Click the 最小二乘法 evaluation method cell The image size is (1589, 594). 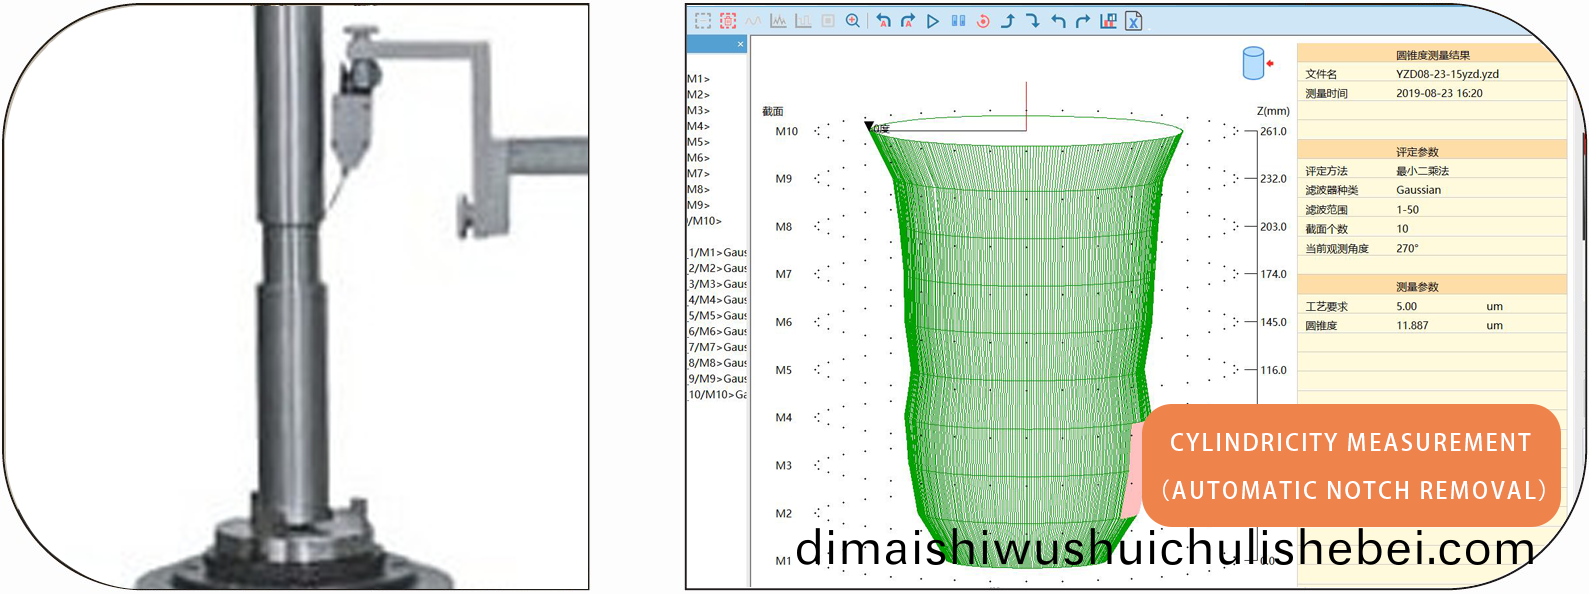(1422, 171)
